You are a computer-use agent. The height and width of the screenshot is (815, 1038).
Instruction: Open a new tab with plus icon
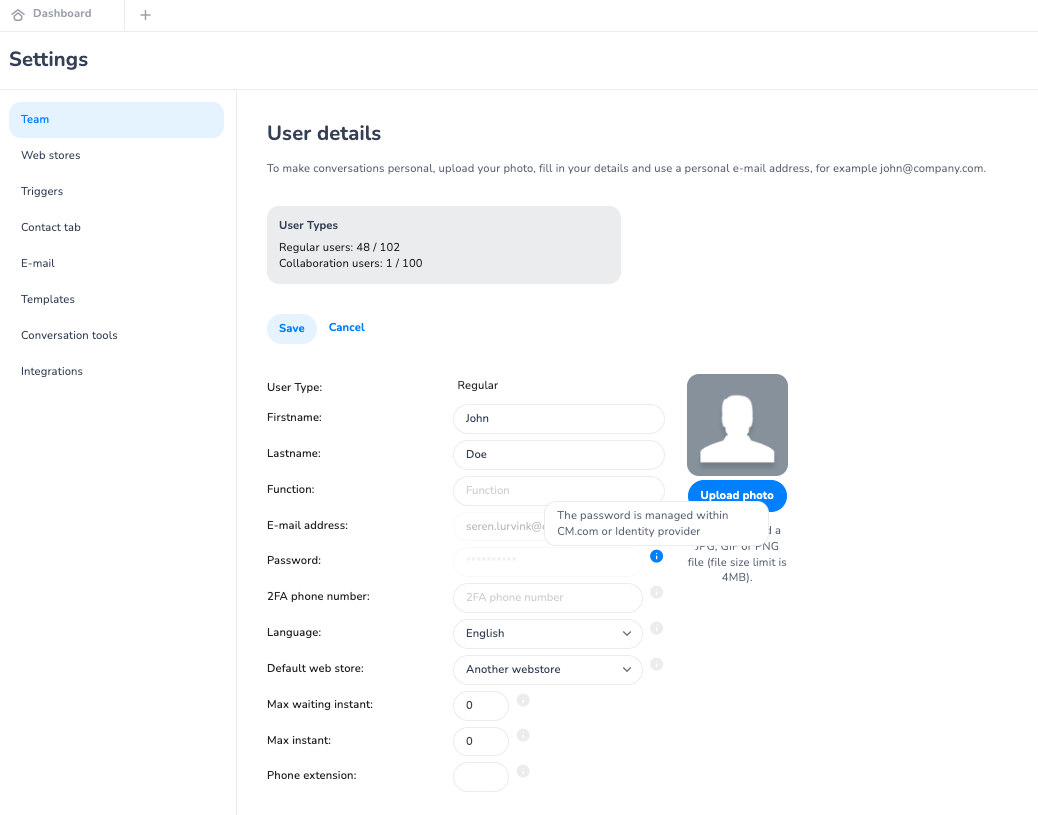[x=145, y=15]
